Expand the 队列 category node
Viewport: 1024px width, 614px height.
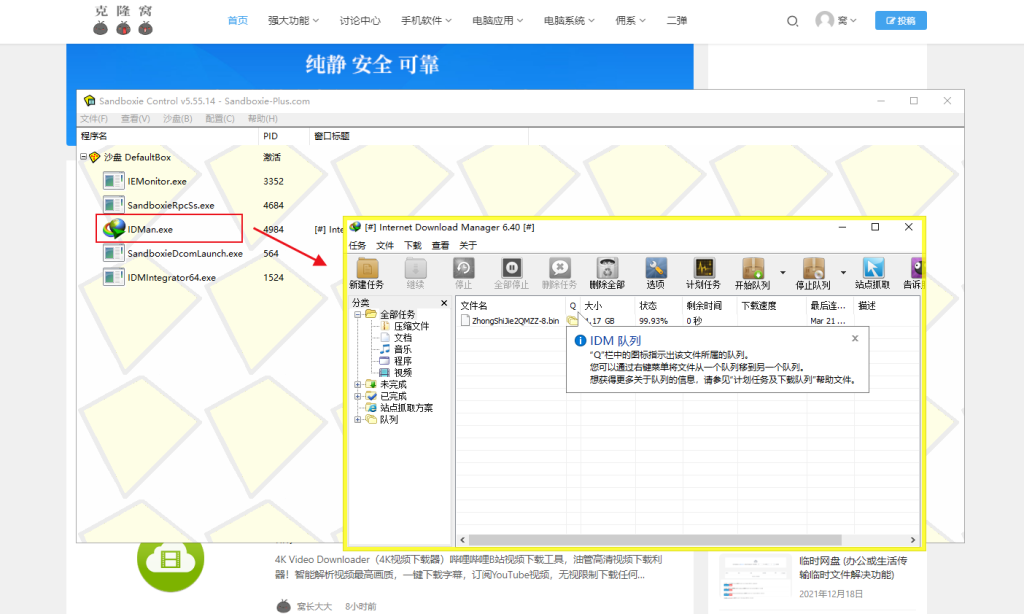click(x=358, y=419)
